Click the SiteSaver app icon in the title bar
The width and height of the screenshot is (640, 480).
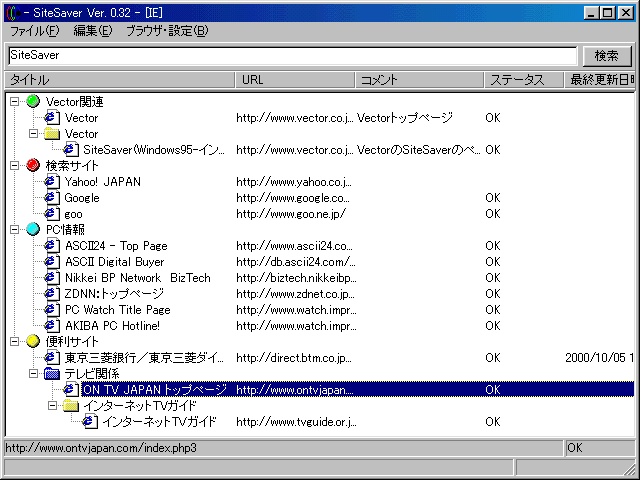point(13,13)
